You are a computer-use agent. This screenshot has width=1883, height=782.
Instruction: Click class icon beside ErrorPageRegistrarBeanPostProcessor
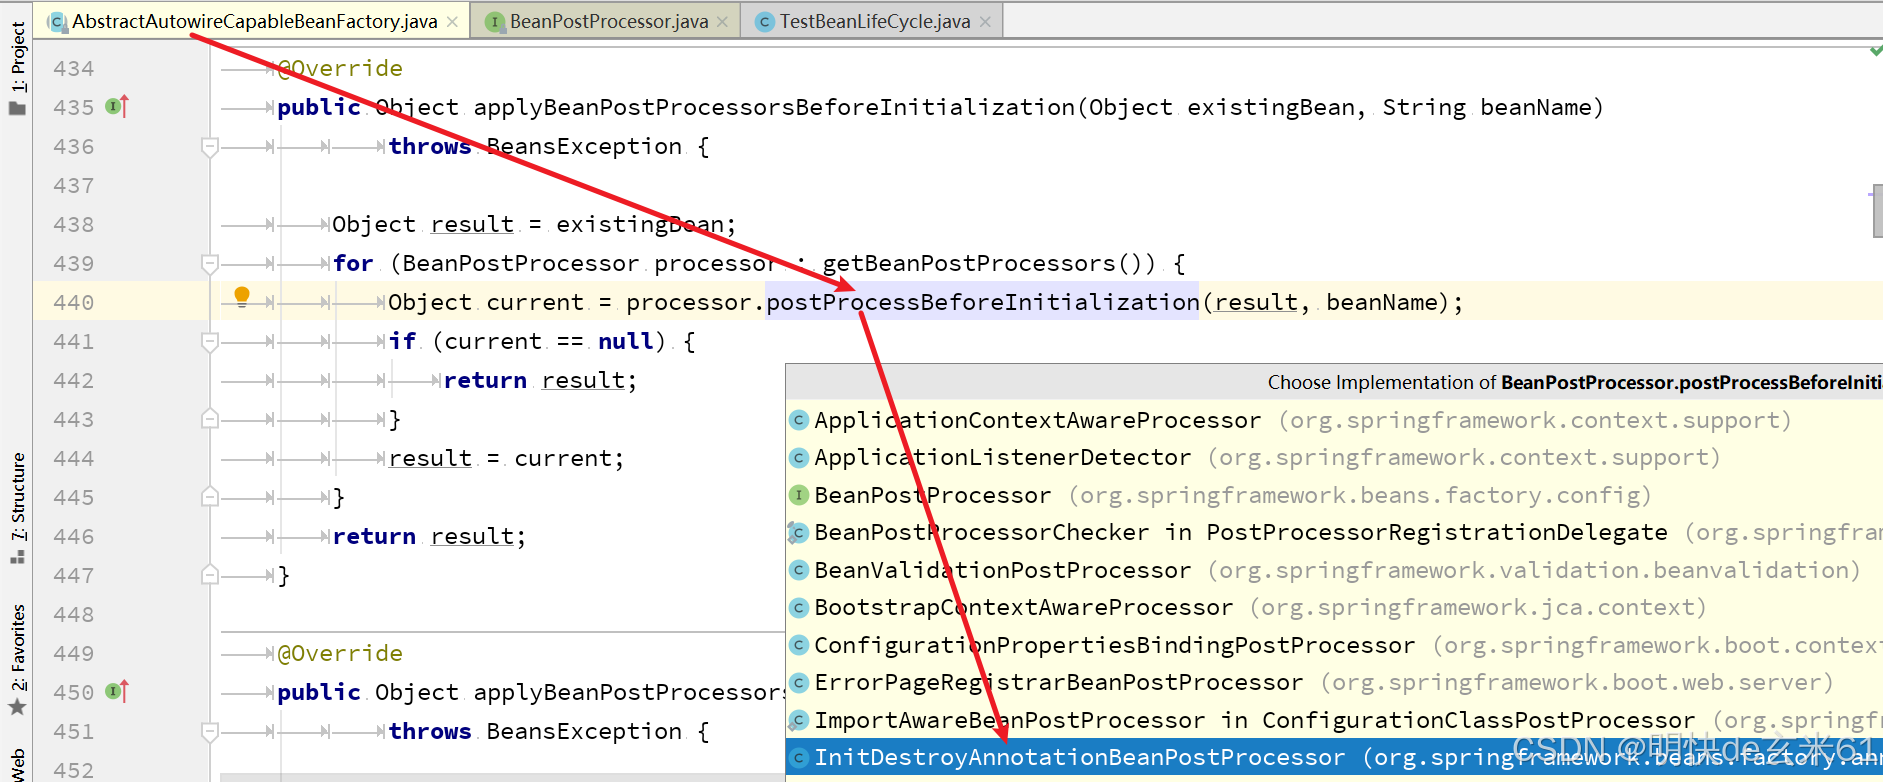(x=798, y=683)
